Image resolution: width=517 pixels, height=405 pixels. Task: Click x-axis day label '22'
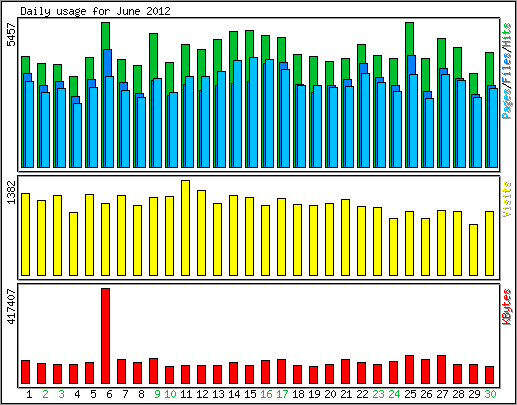[x=362, y=394]
